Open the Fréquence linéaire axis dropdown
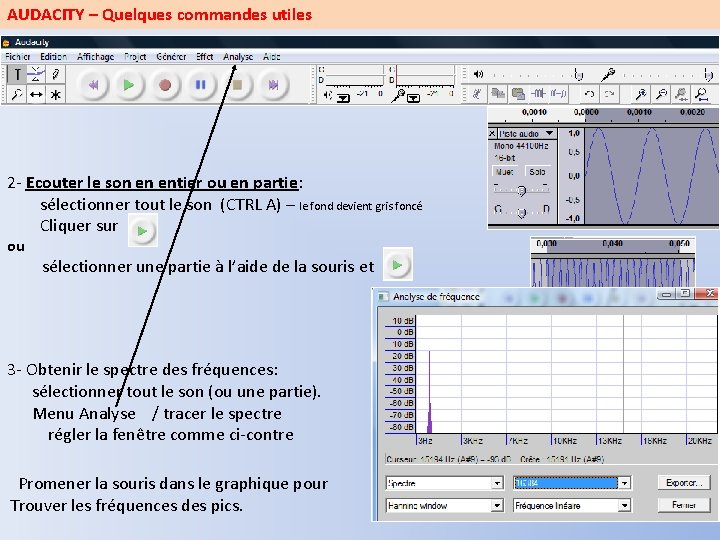The height and width of the screenshot is (540, 720). click(571, 506)
